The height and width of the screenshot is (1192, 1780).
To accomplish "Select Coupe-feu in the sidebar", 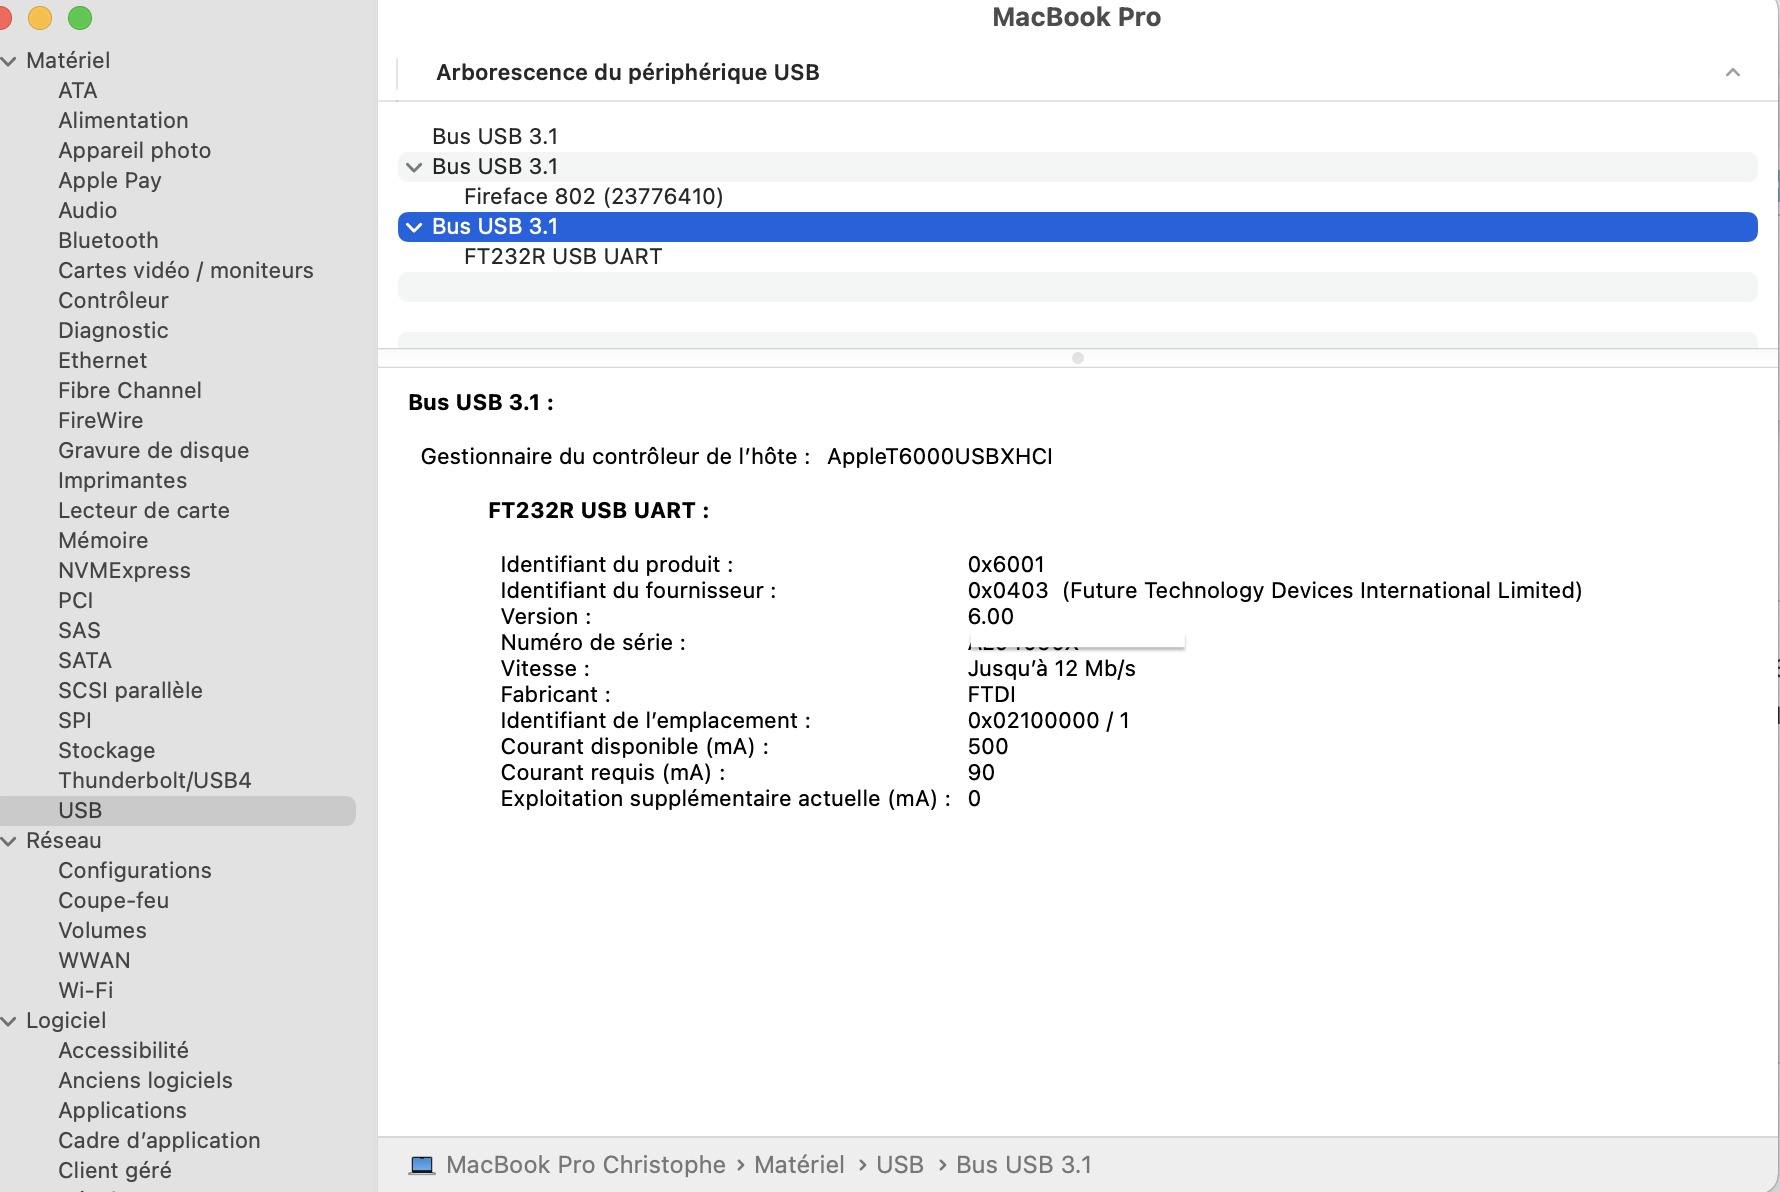I will tap(114, 901).
